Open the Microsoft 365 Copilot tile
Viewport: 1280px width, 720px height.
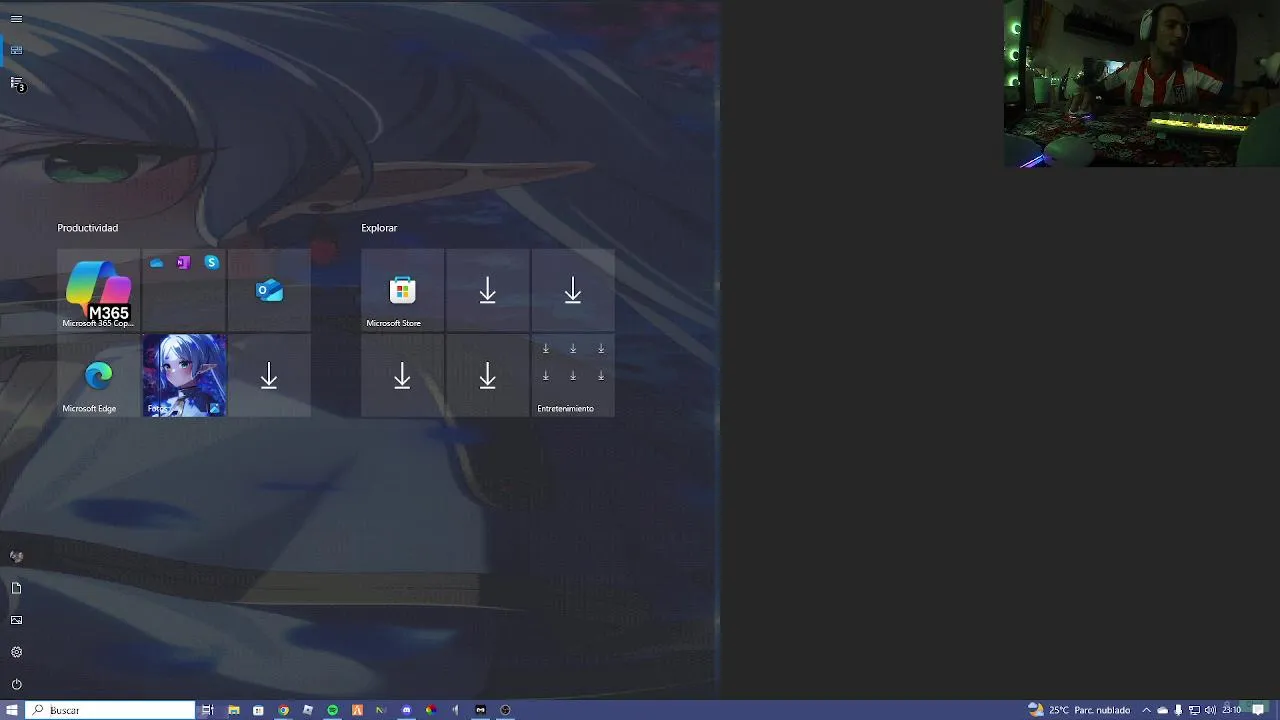click(98, 290)
